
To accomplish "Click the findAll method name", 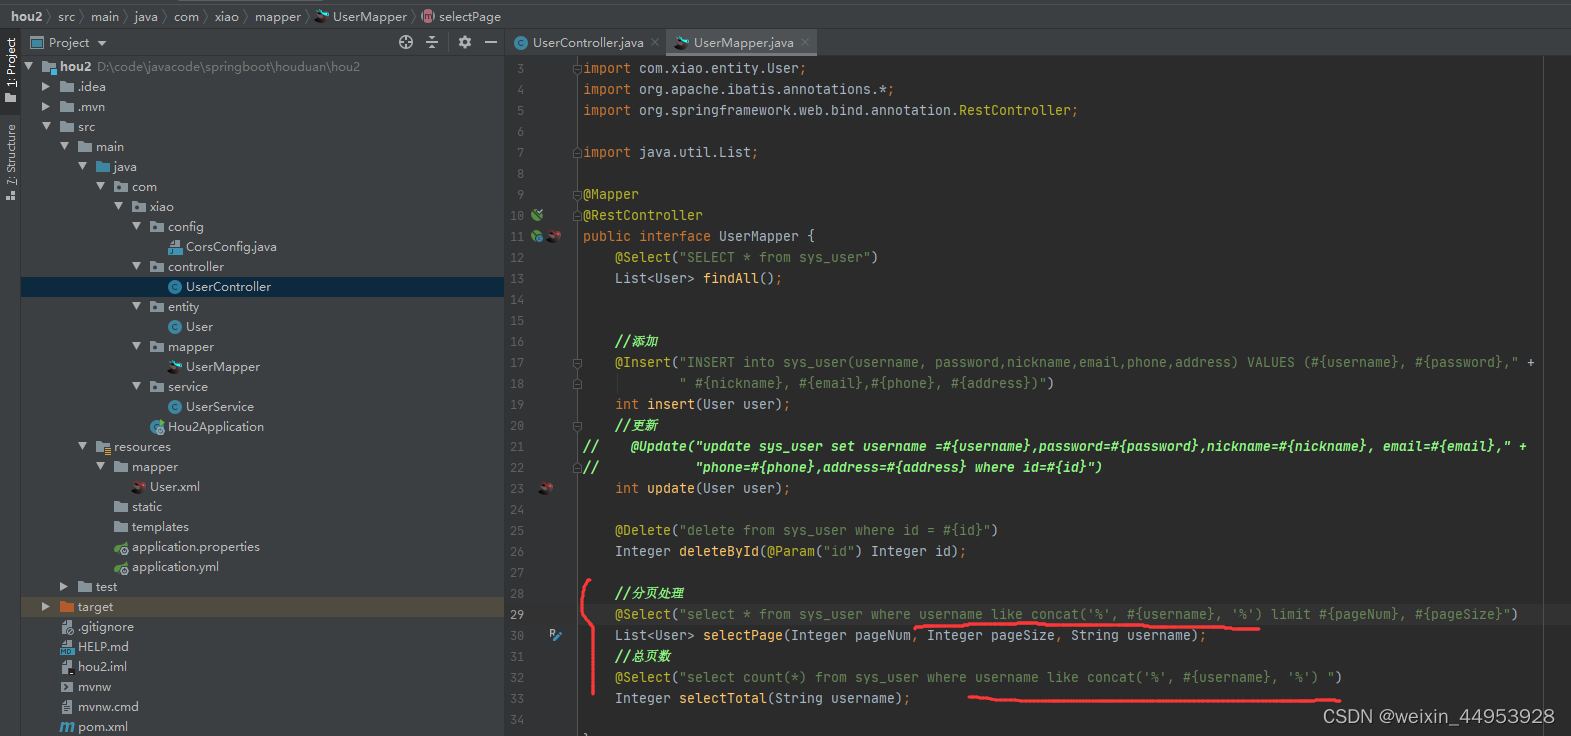I will pyautogui.click(x=731, y=278).
